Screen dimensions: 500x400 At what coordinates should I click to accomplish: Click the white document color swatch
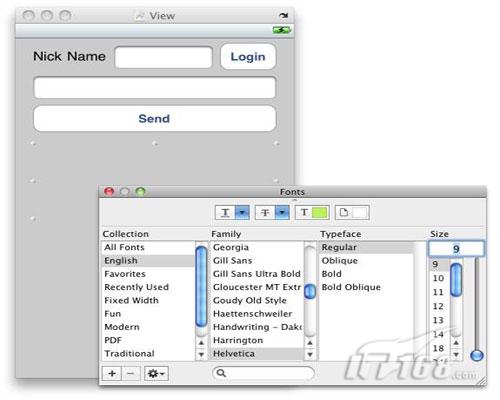tap(359, 212)
